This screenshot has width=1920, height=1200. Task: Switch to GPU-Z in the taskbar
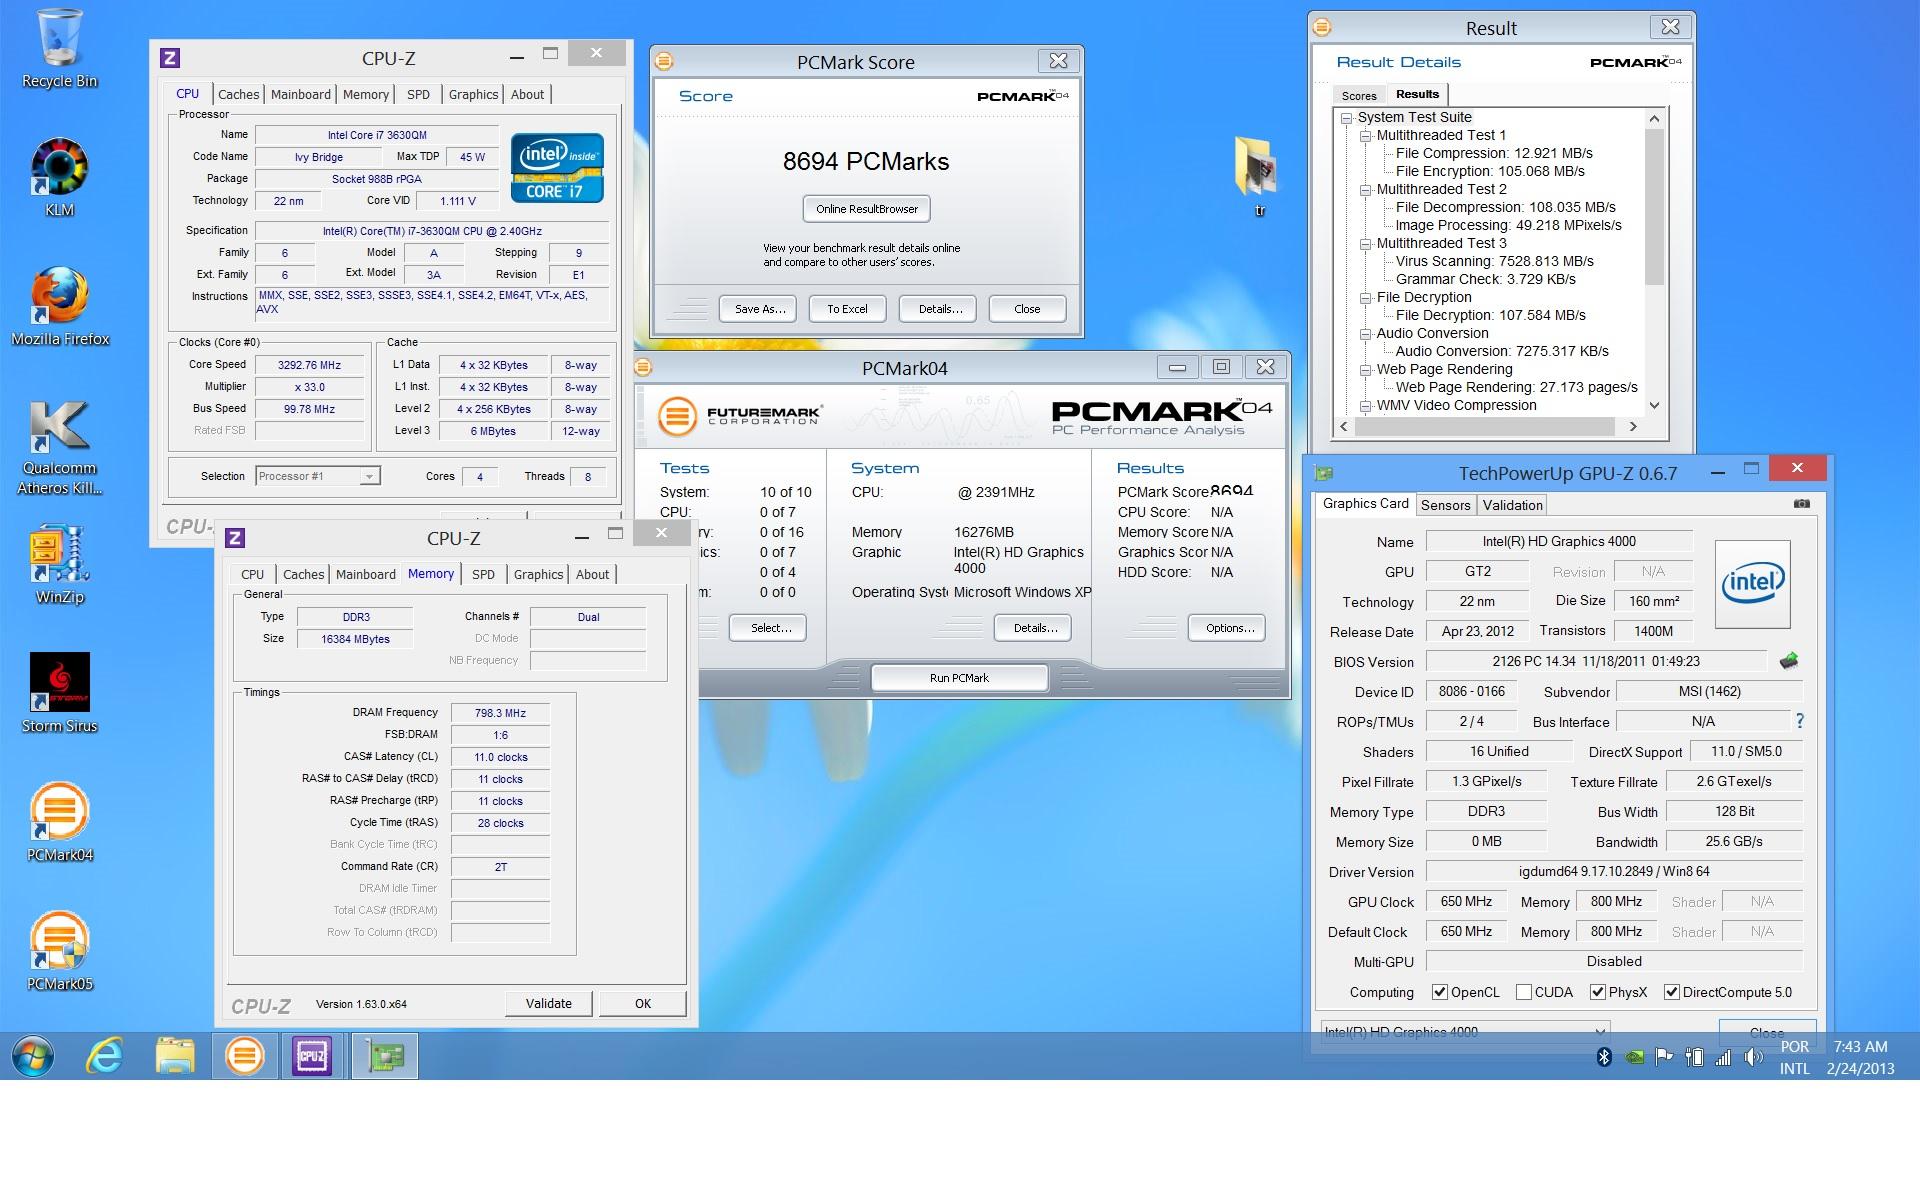click(384, 1056)
